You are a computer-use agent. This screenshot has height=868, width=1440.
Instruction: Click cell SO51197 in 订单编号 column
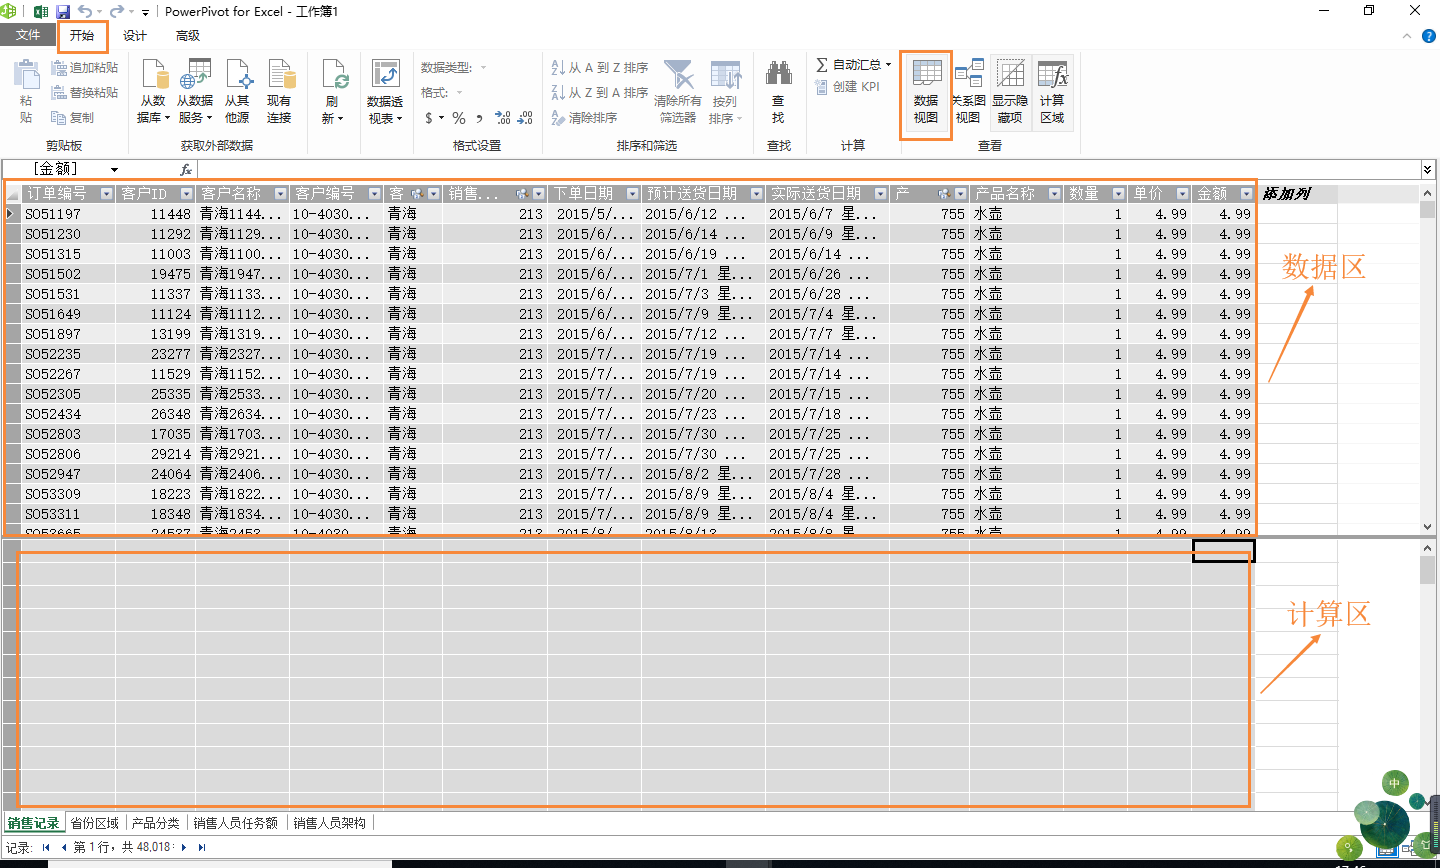pos(69,214)
